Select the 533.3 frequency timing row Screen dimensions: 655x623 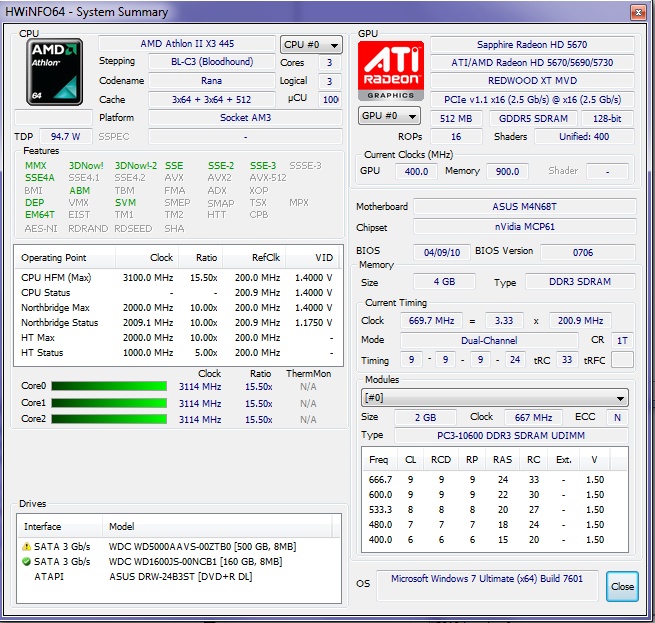pos(495,509)
